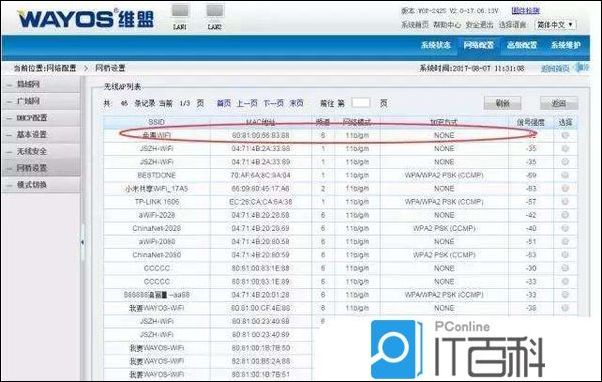
Task: Click the 无线AP列表 panel title
Action: (x=122, y=86)
